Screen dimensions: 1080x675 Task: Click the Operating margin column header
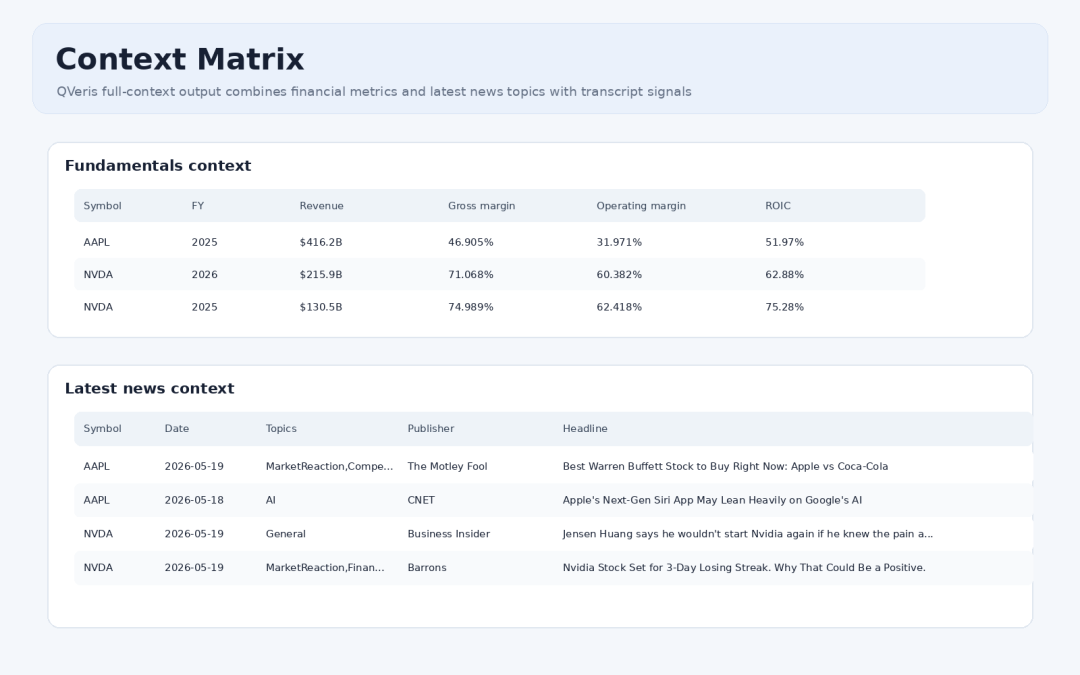click(641, 206)
